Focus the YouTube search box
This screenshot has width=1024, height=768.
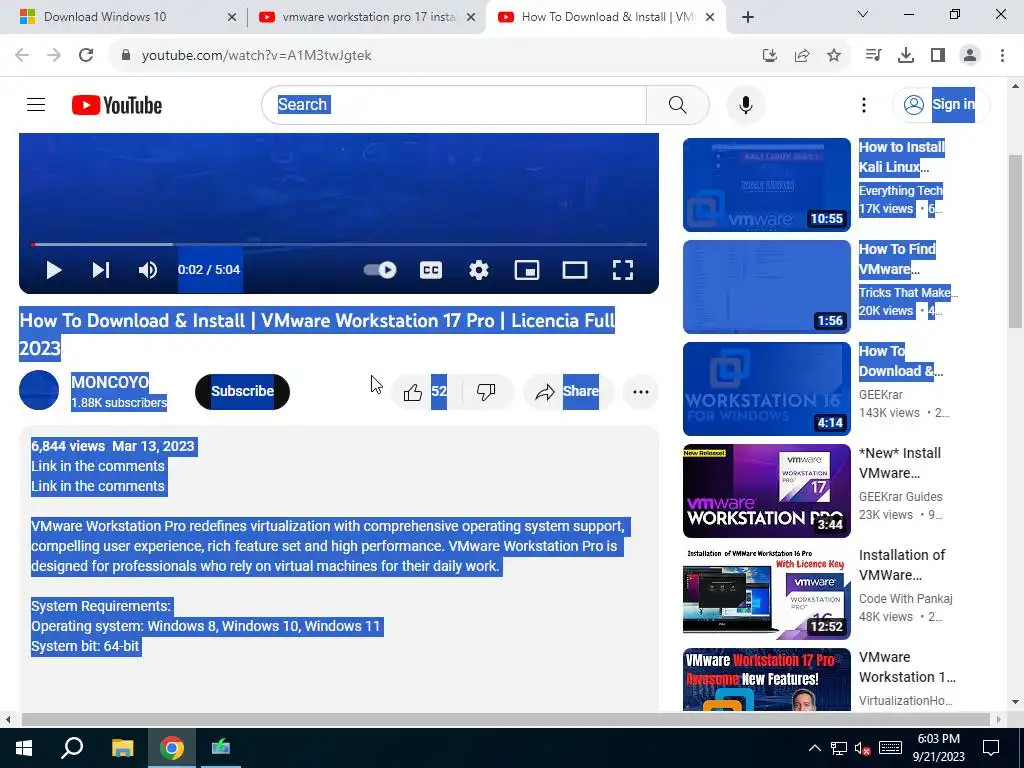click(454, 104)
